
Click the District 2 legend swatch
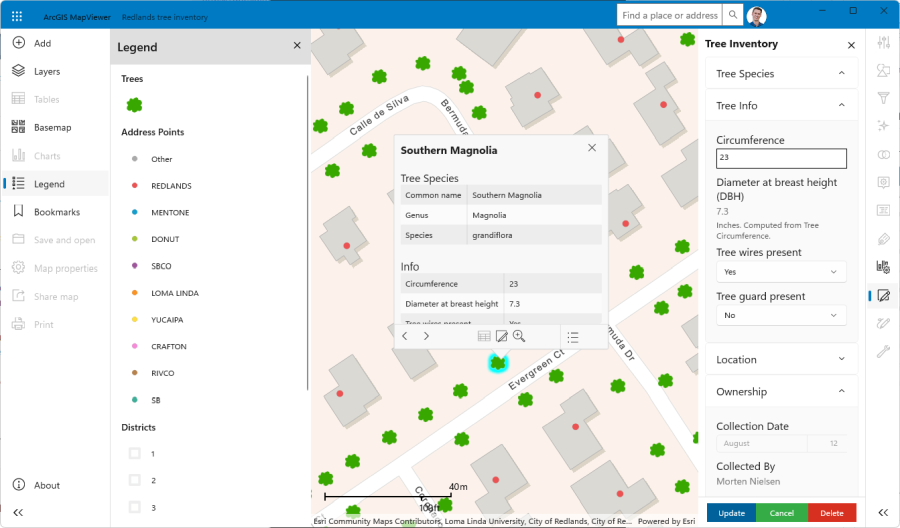click(x=134, y=480)
